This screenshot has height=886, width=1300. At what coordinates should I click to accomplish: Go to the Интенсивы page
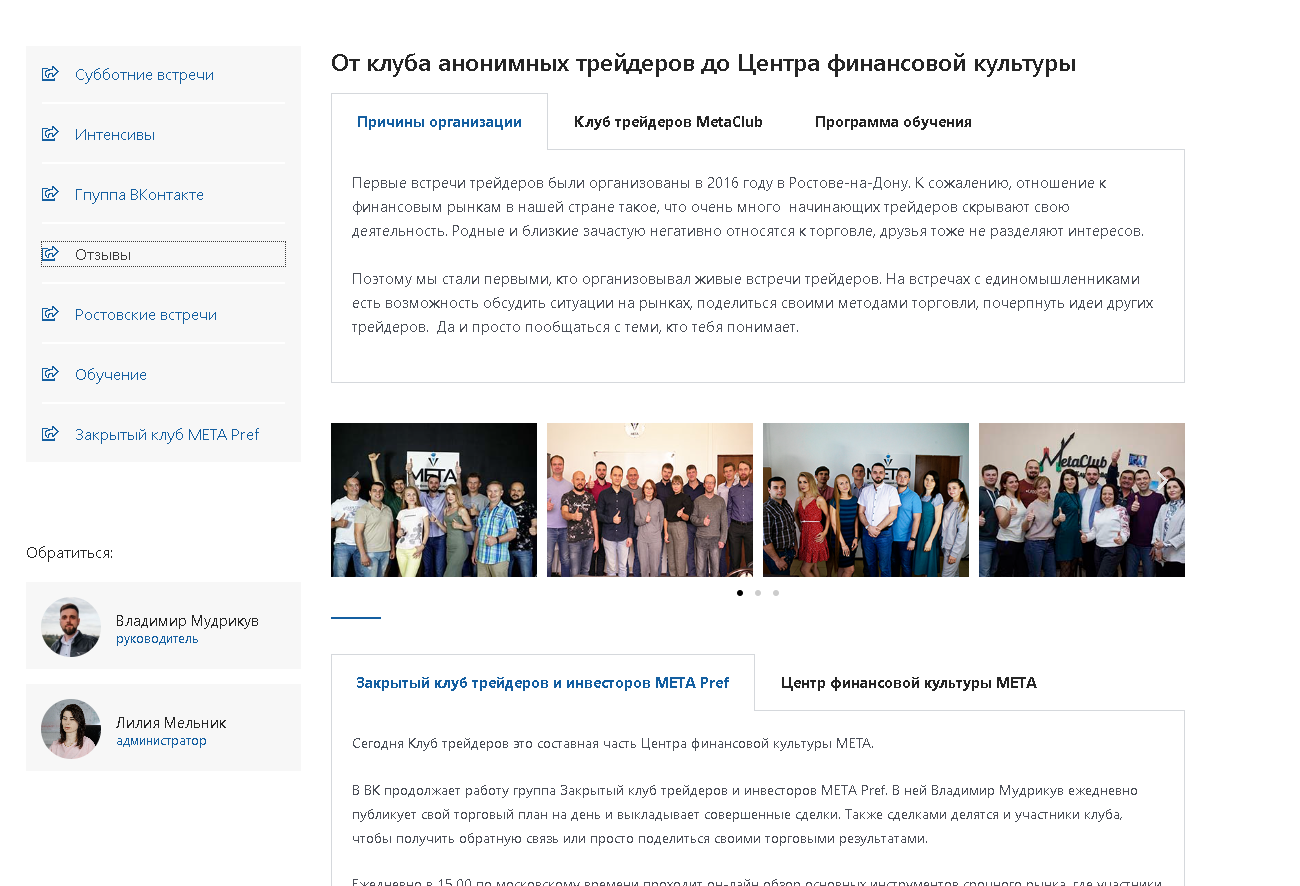115,135
